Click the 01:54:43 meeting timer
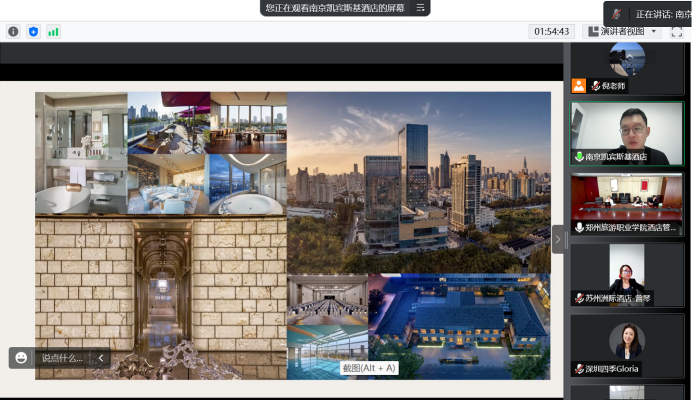The height and width of the screenshot is (400, 692). point(552,31)
